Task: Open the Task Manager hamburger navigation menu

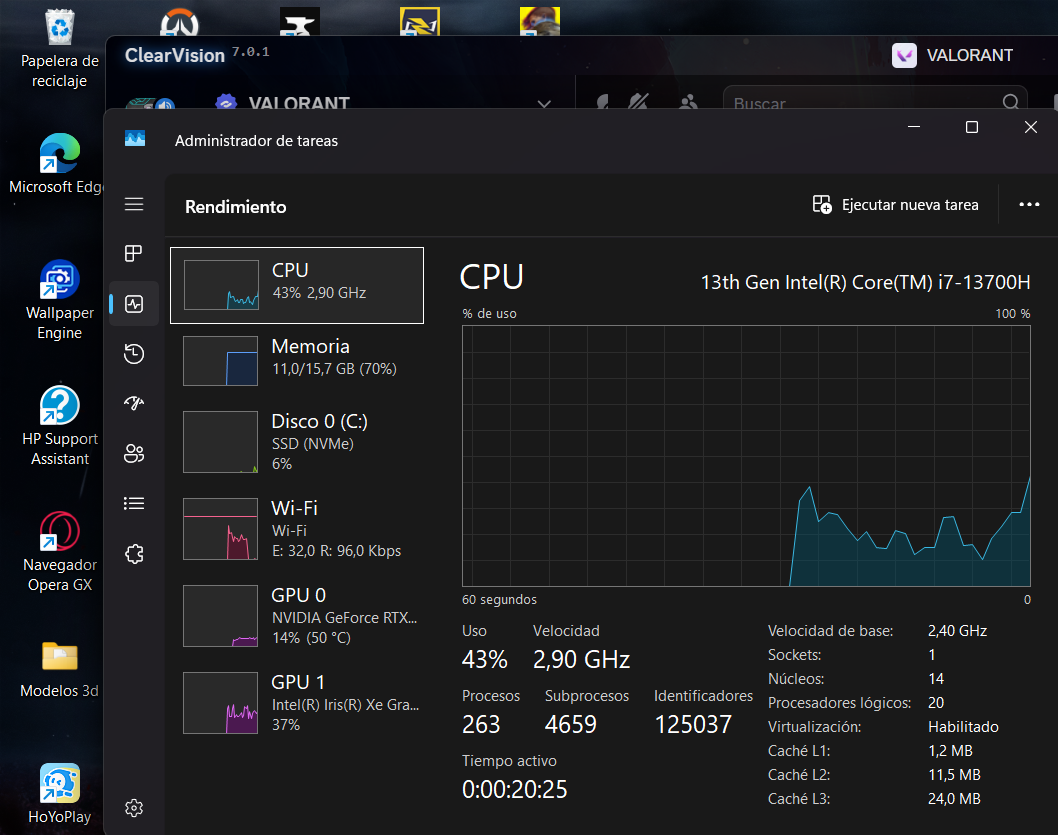Action: (134, 204)
